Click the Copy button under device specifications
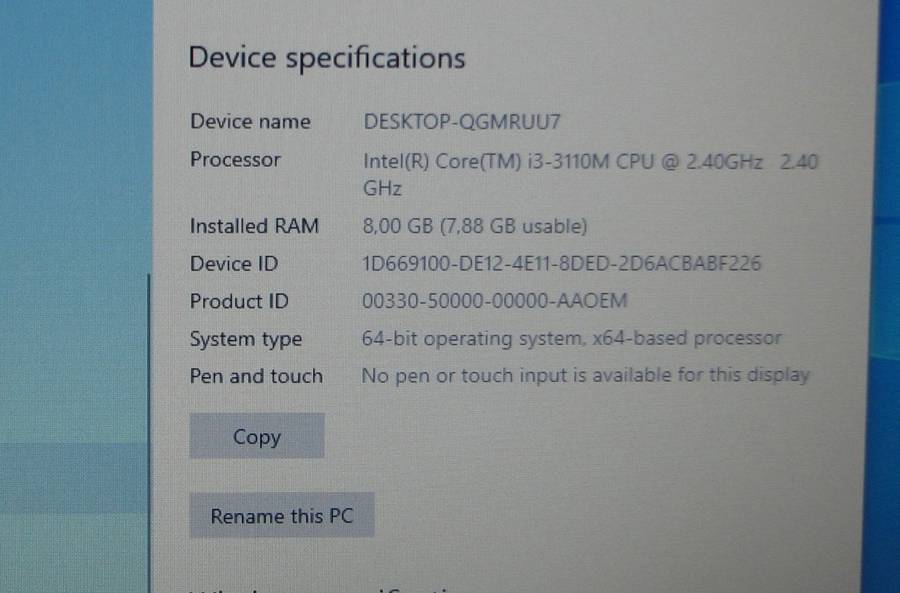This screenshot has width=900, height=593. coord(257,436)
